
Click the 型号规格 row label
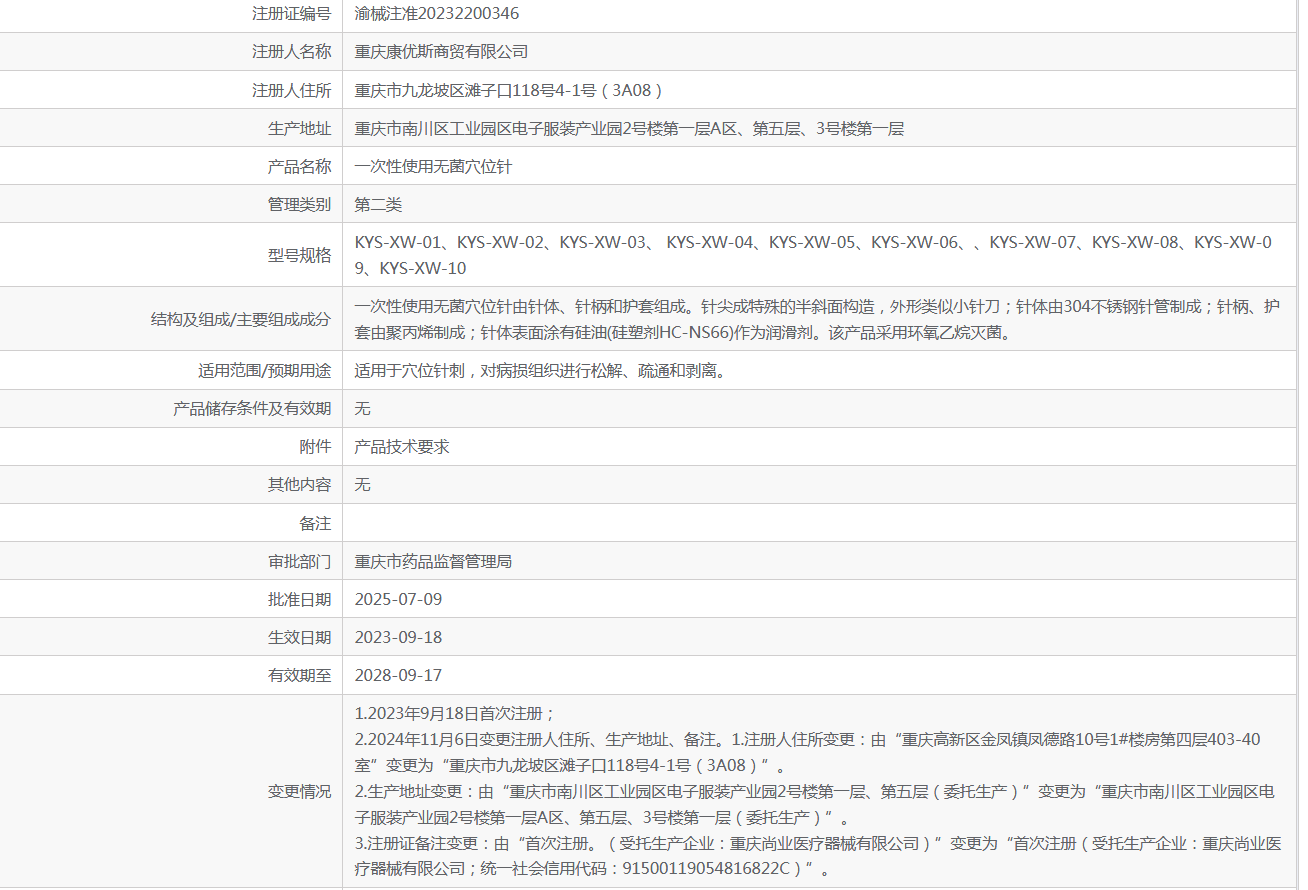(299, 255)
